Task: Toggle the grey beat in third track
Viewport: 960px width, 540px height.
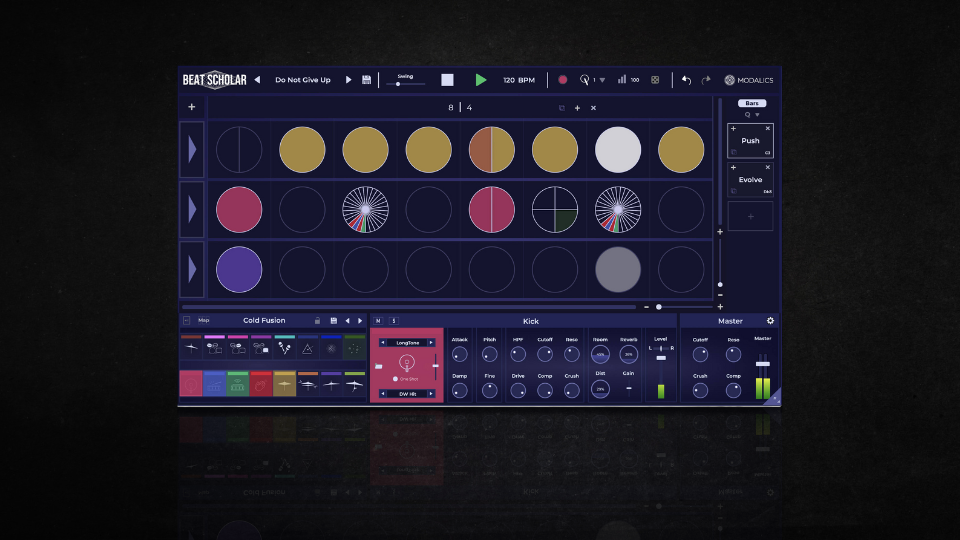Action: [x=618, y=270]
